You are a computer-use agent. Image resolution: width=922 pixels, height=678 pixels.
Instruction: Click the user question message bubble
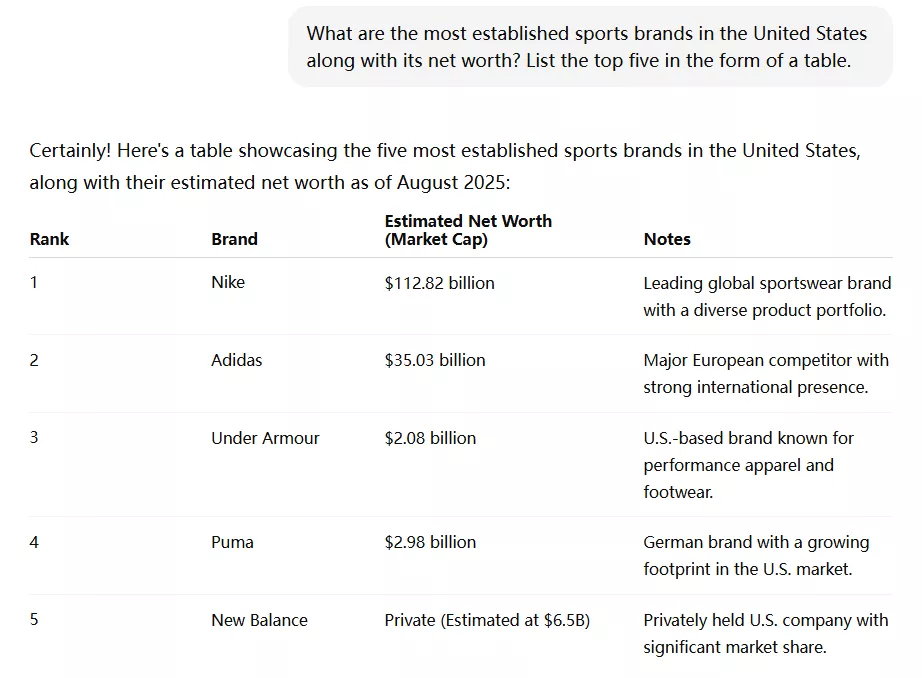(590, 47)
